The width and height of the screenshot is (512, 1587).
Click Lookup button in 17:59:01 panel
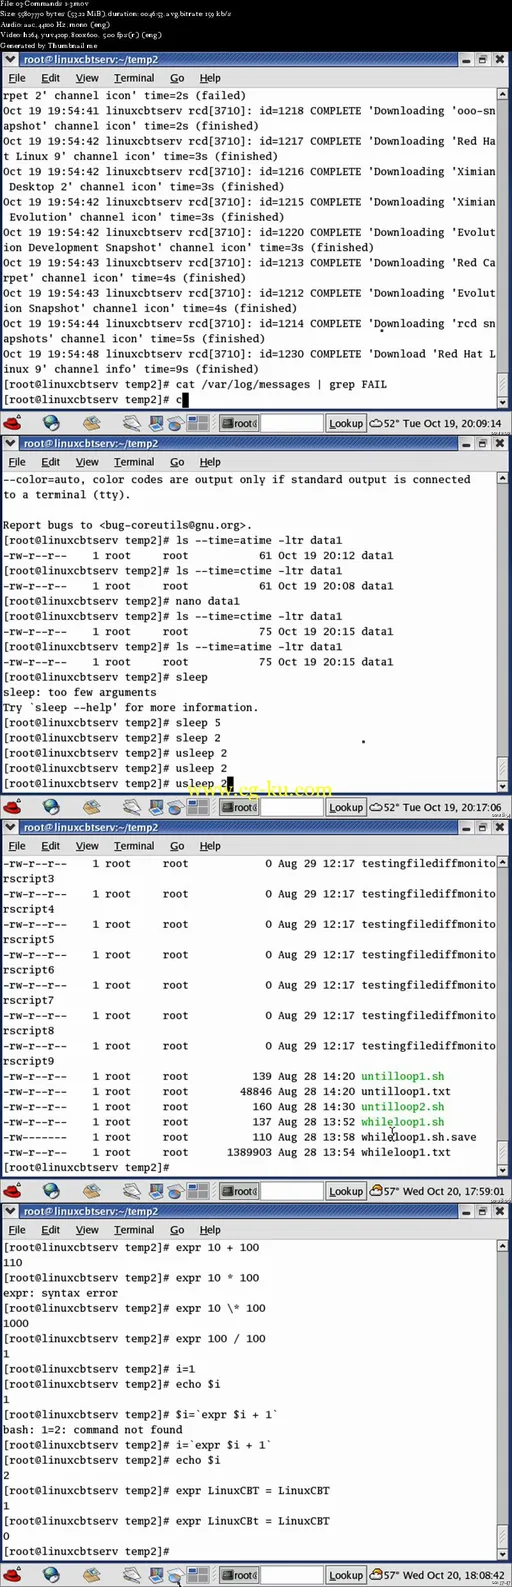pos(346,1191)
